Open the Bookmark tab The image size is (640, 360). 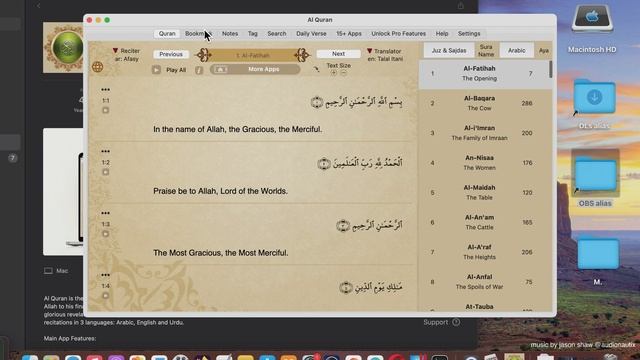(198, 33)
